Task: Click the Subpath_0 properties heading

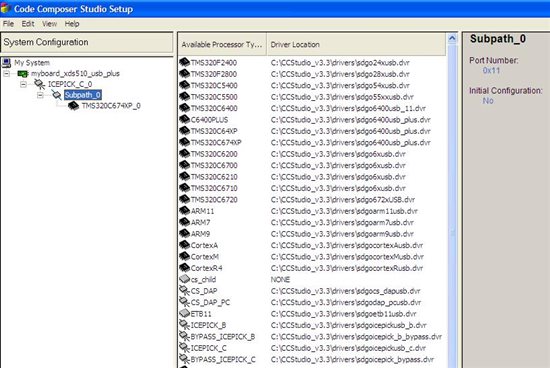Action: point(498,39)
